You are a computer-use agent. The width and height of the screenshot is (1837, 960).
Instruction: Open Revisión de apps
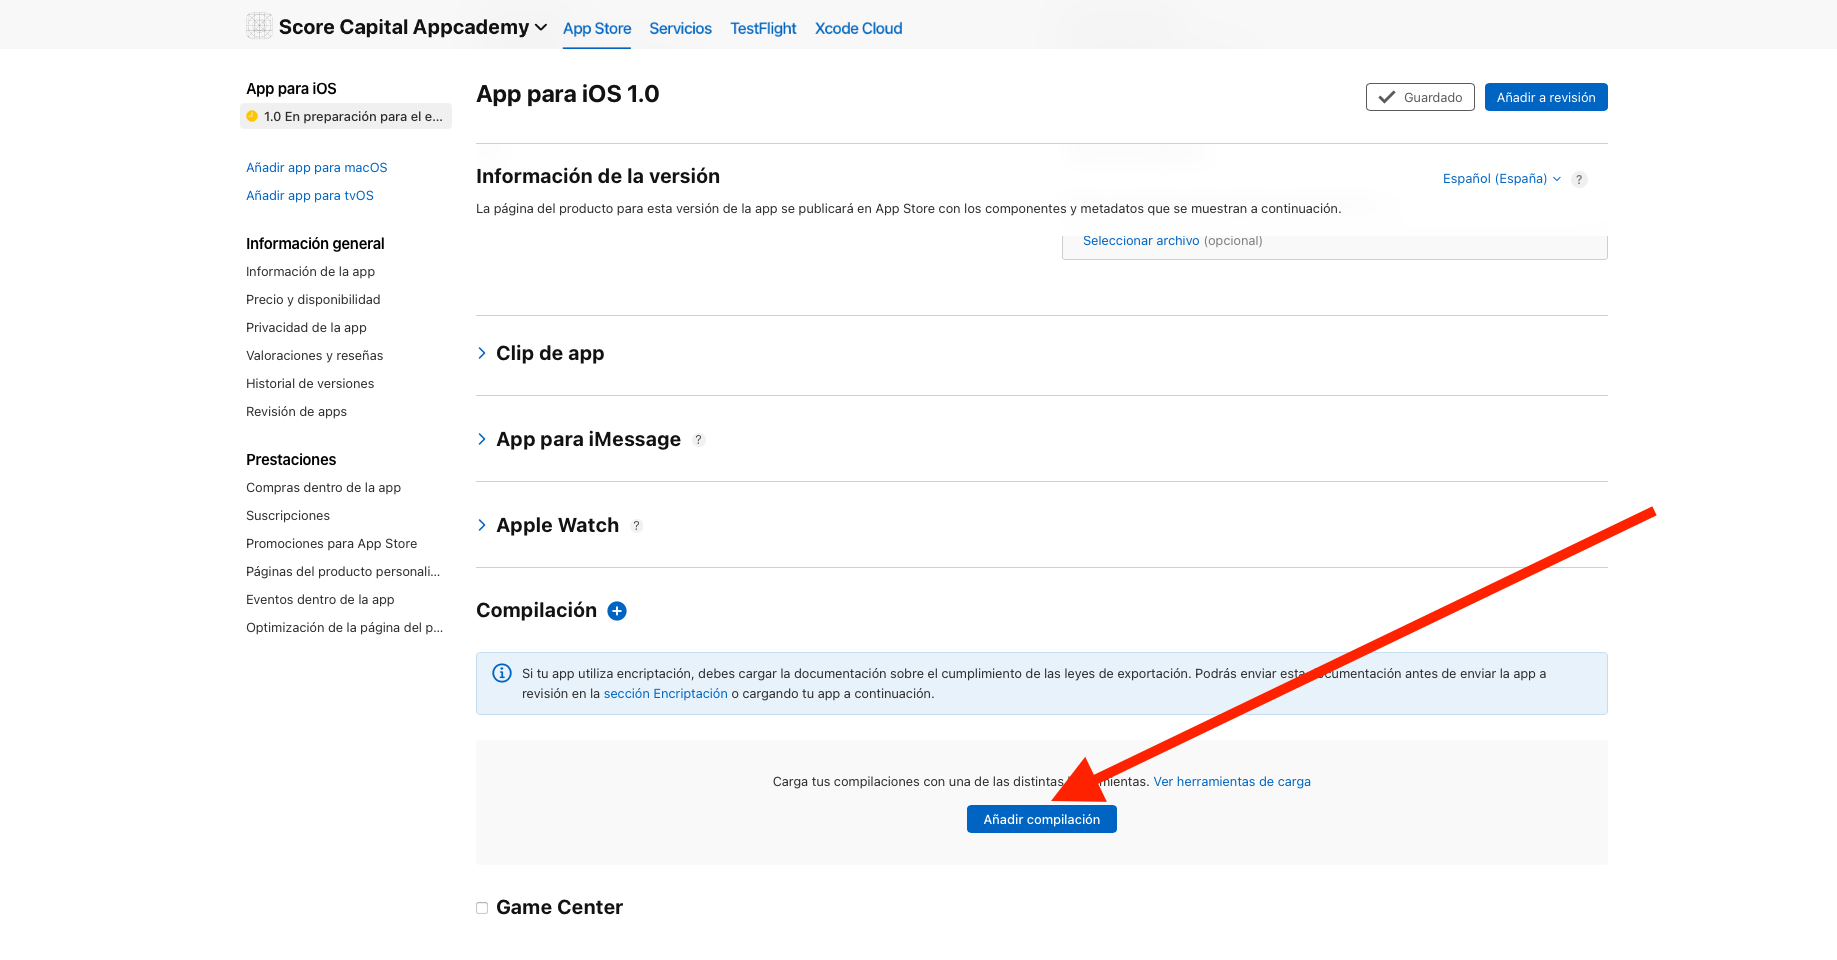296,411
